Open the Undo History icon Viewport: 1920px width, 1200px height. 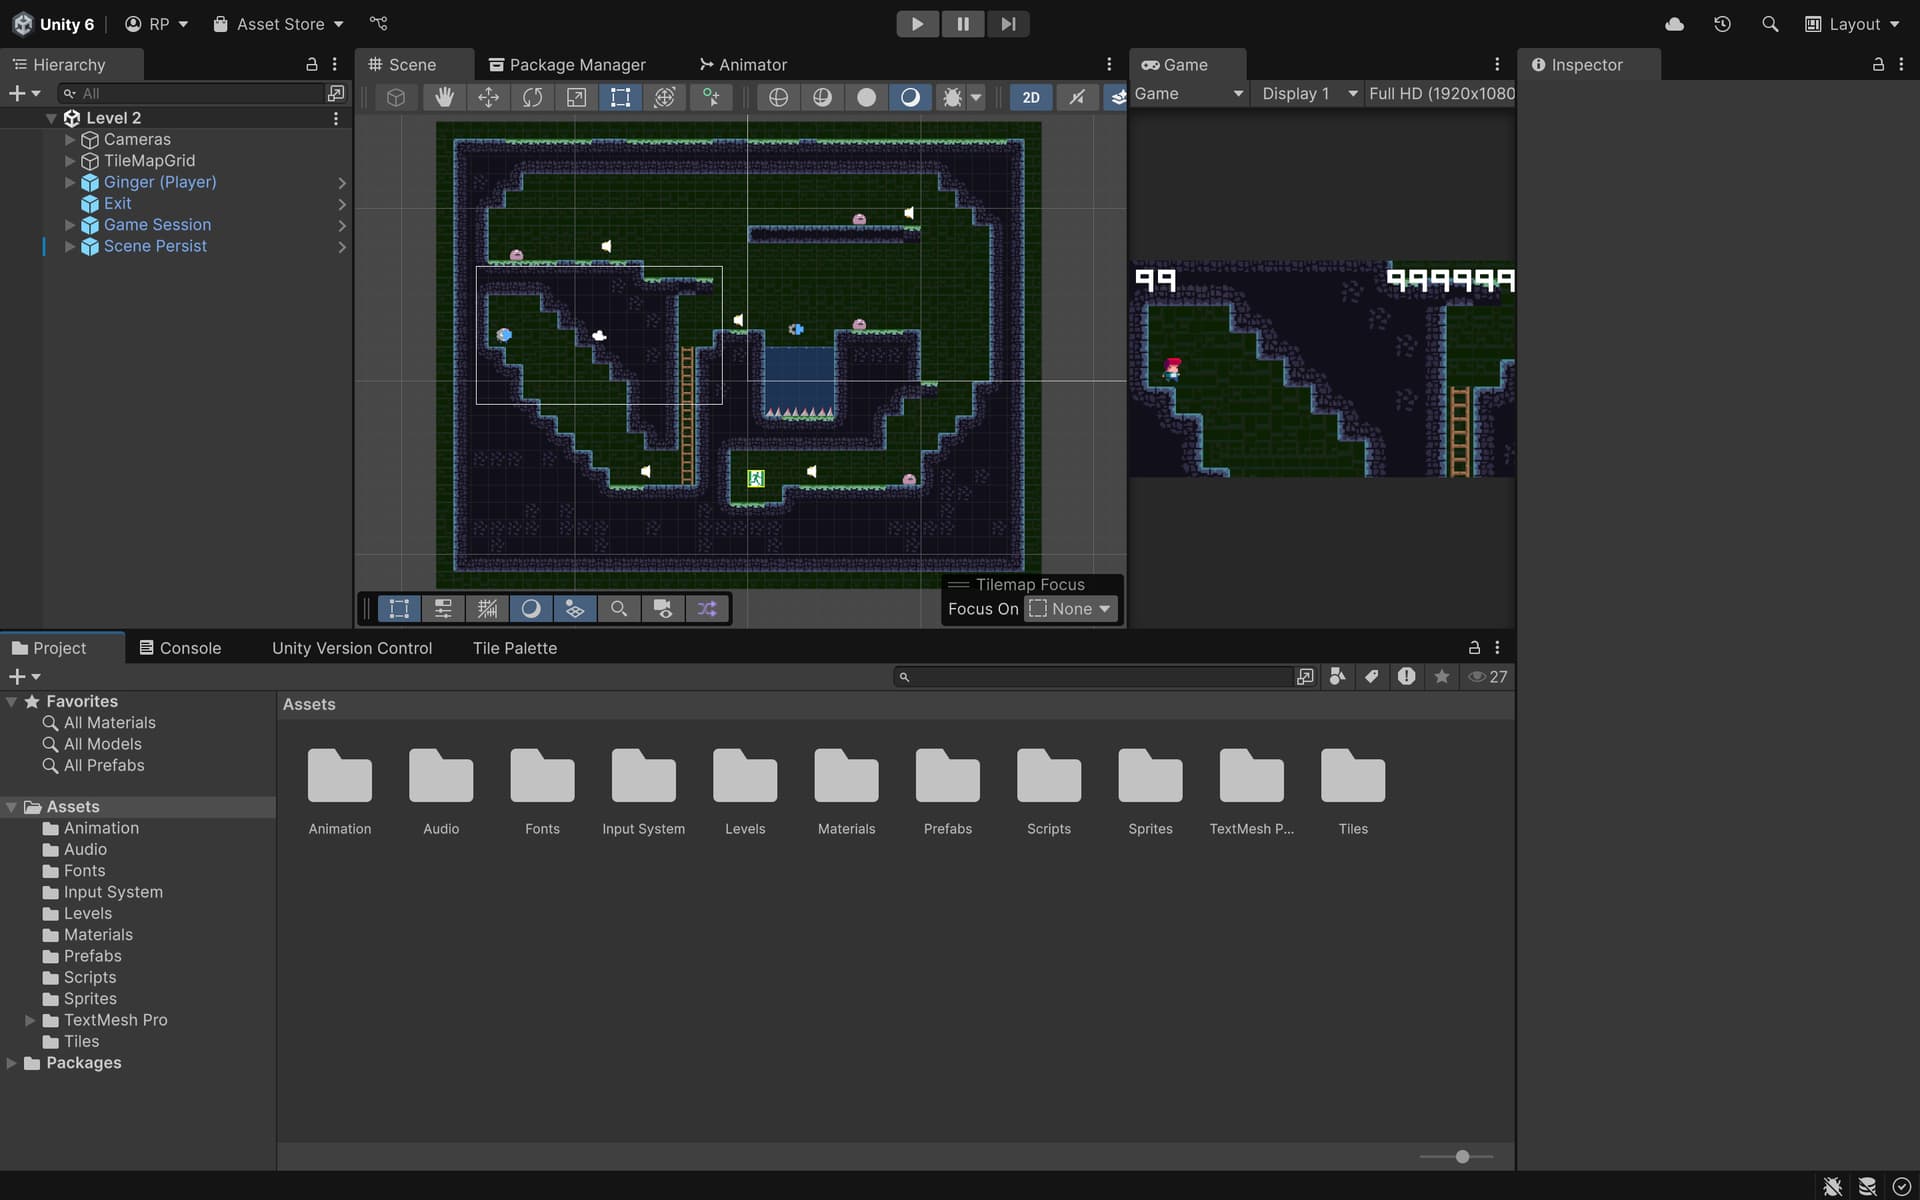click(1722, 24)
